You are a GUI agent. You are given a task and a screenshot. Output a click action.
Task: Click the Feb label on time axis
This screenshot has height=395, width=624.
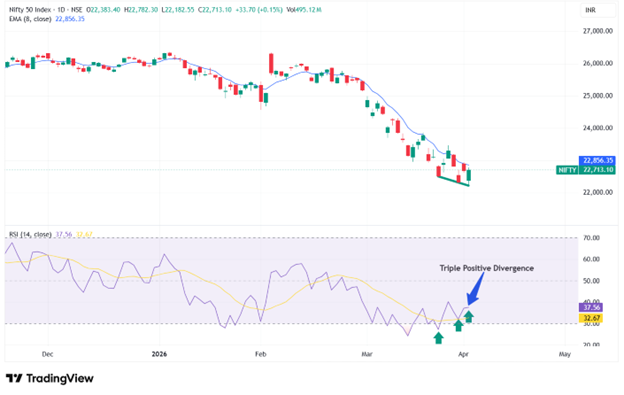[260, 354]
